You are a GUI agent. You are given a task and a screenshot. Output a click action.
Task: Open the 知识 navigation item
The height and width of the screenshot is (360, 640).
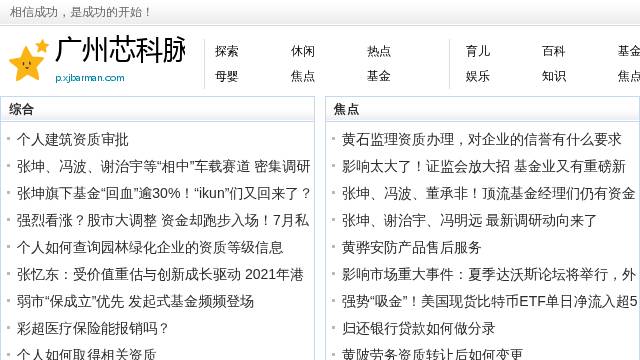click(553, 76)
